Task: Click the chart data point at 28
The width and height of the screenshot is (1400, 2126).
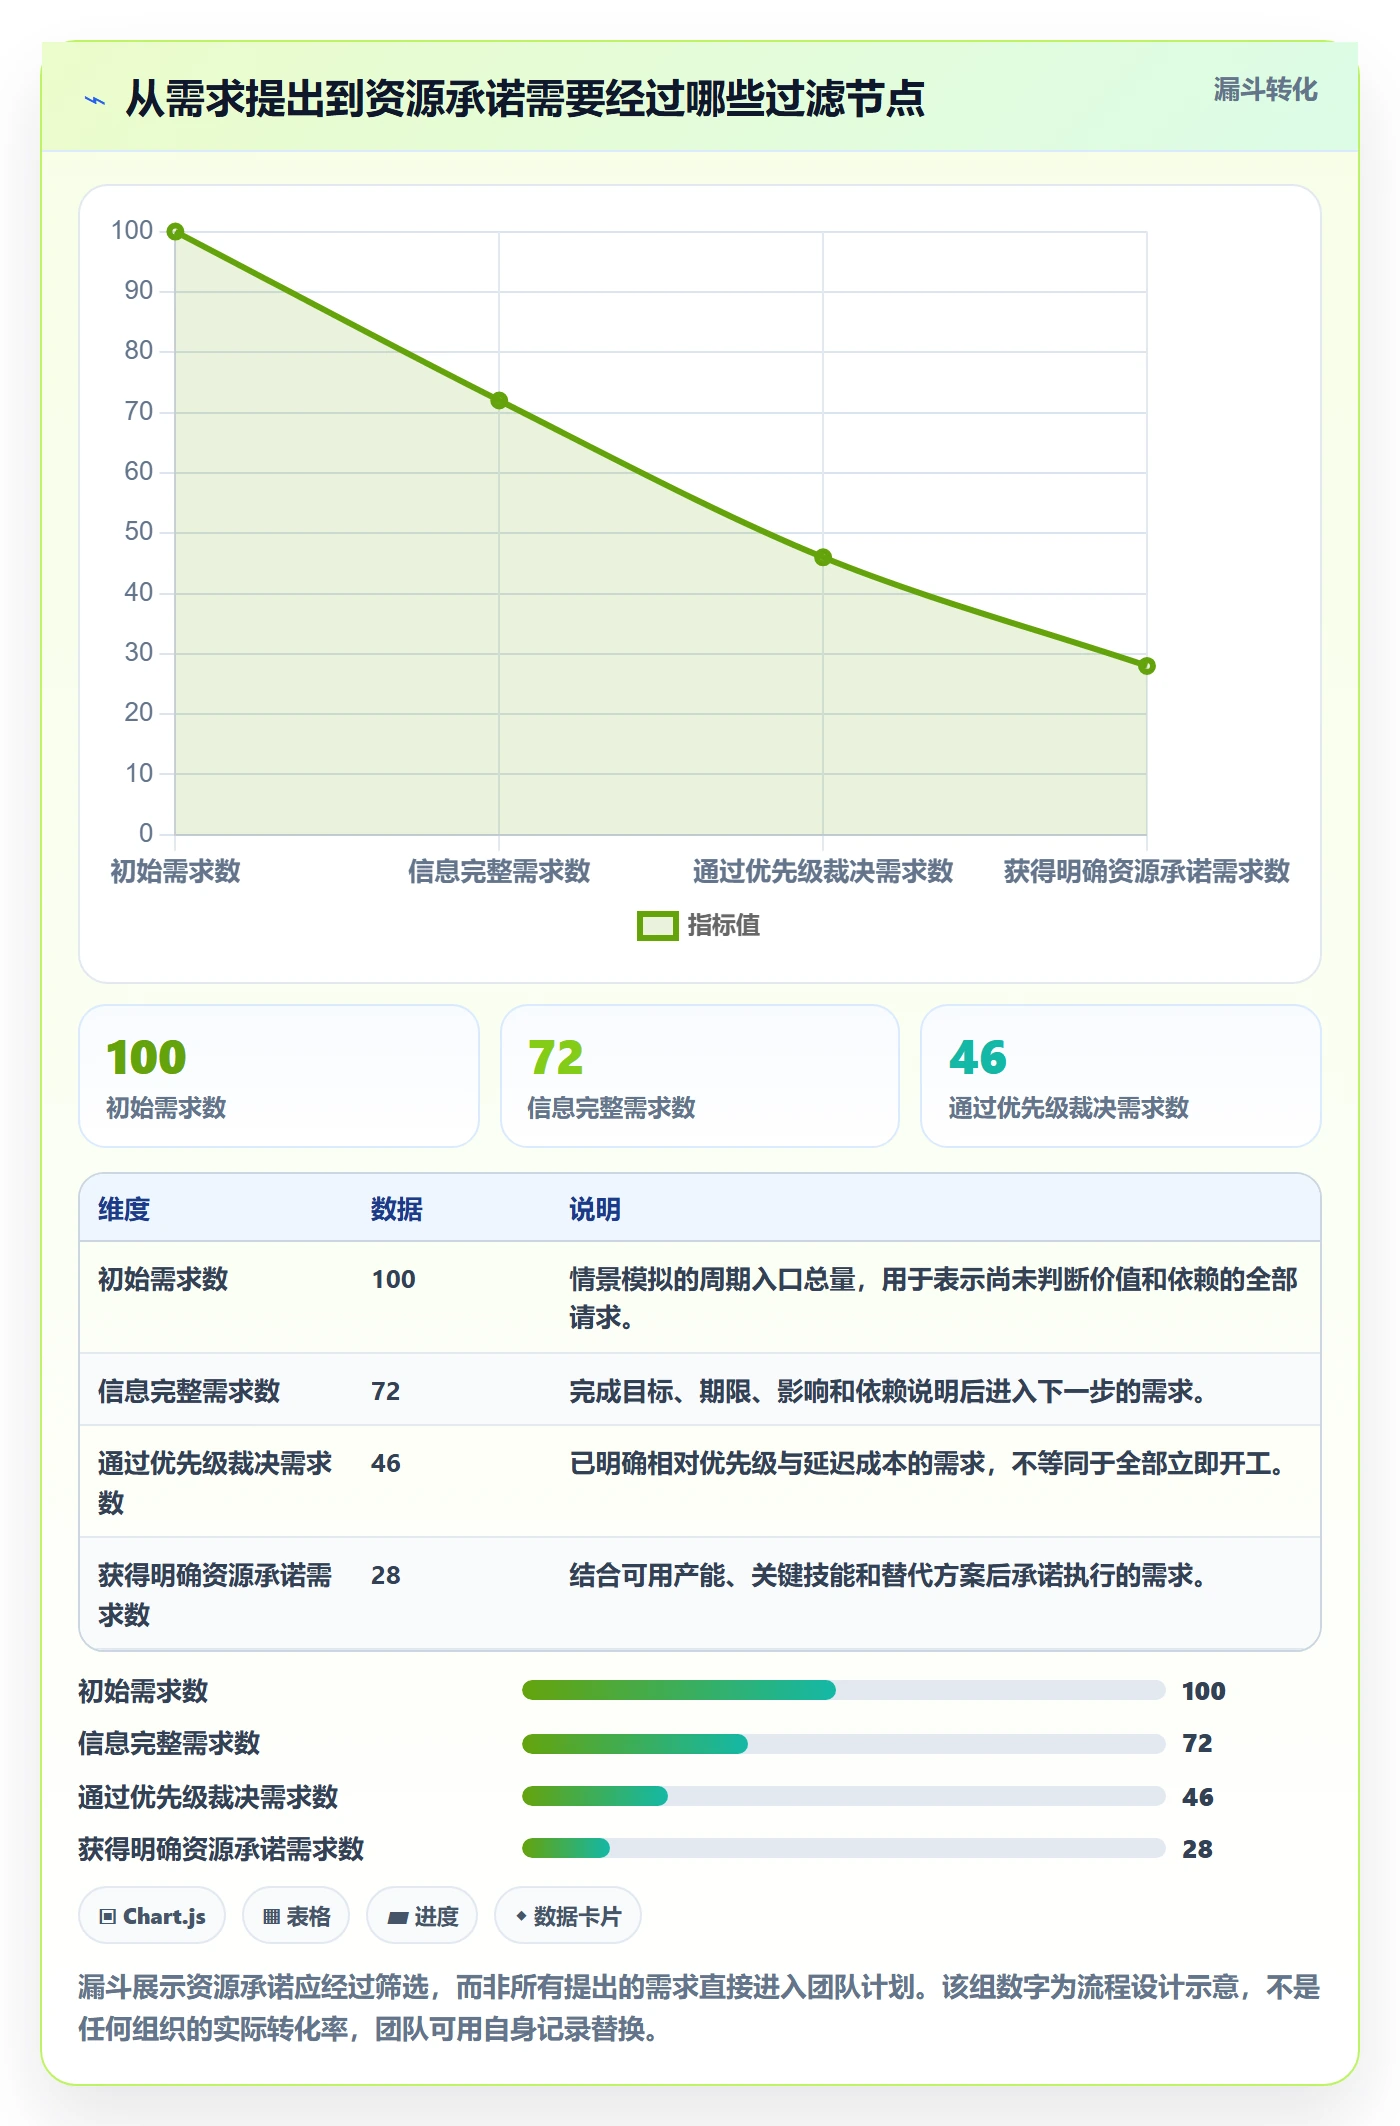Action: (x=1147, y=666)
